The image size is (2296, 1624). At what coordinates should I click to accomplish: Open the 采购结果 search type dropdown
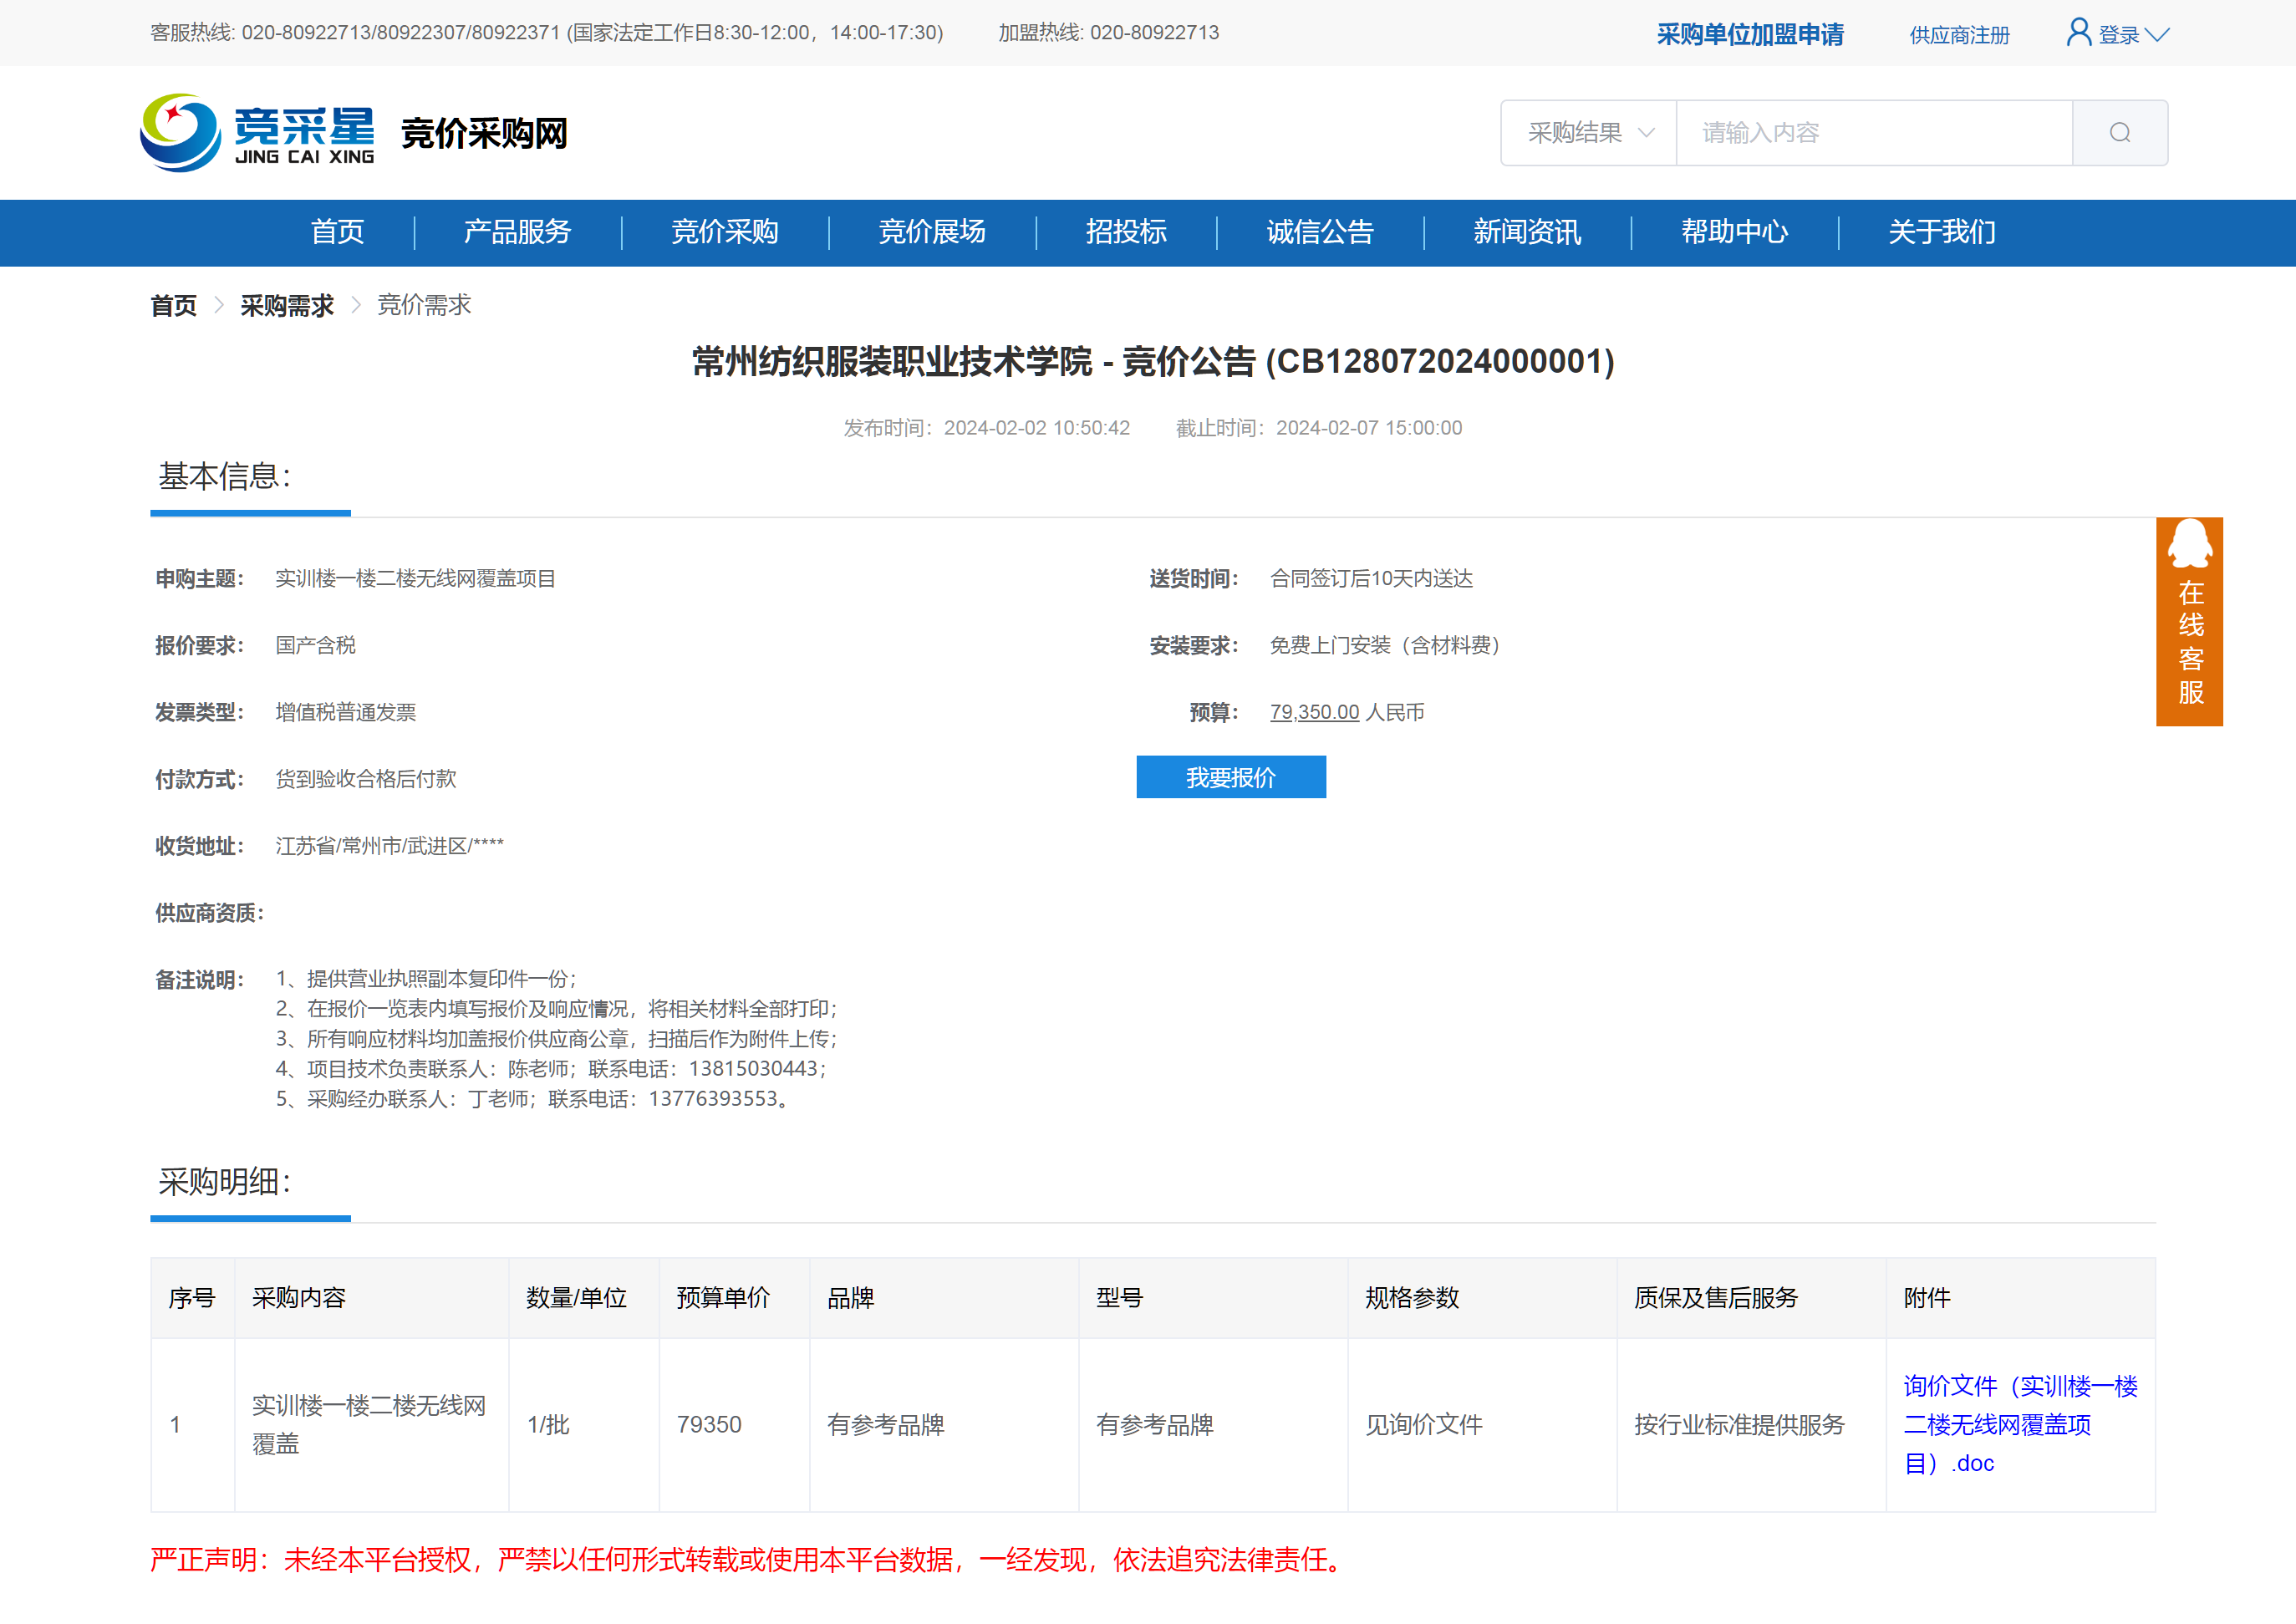tap(1588, 133)
